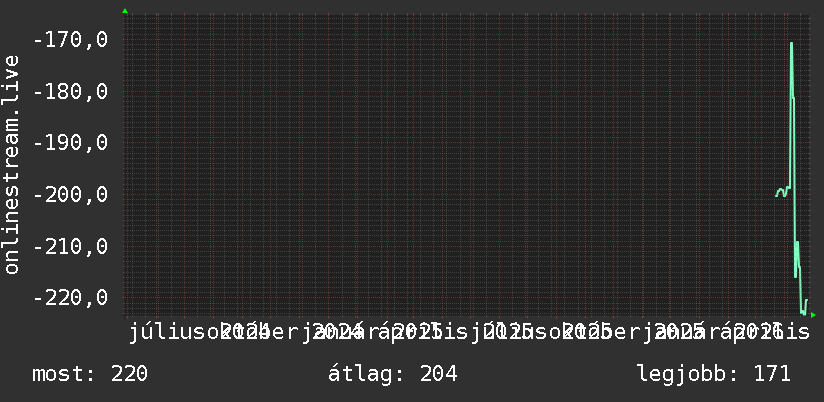Click the -220,0 y-axis label
Image resolution: width=824 pixels, height=402 pixels.
point(70,297)
